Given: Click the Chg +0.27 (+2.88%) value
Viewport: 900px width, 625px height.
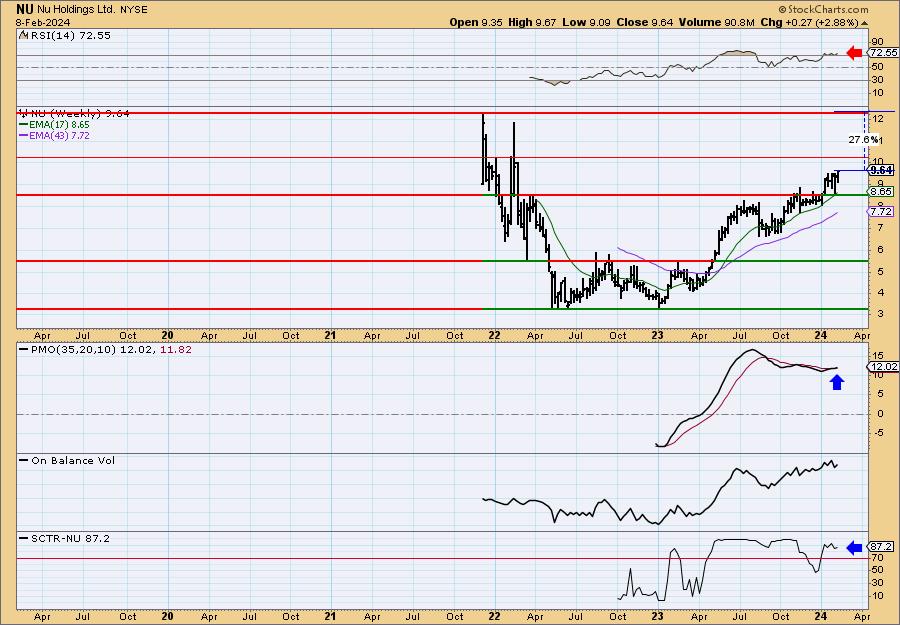Looking at the screenshot, I should [810, 22].
